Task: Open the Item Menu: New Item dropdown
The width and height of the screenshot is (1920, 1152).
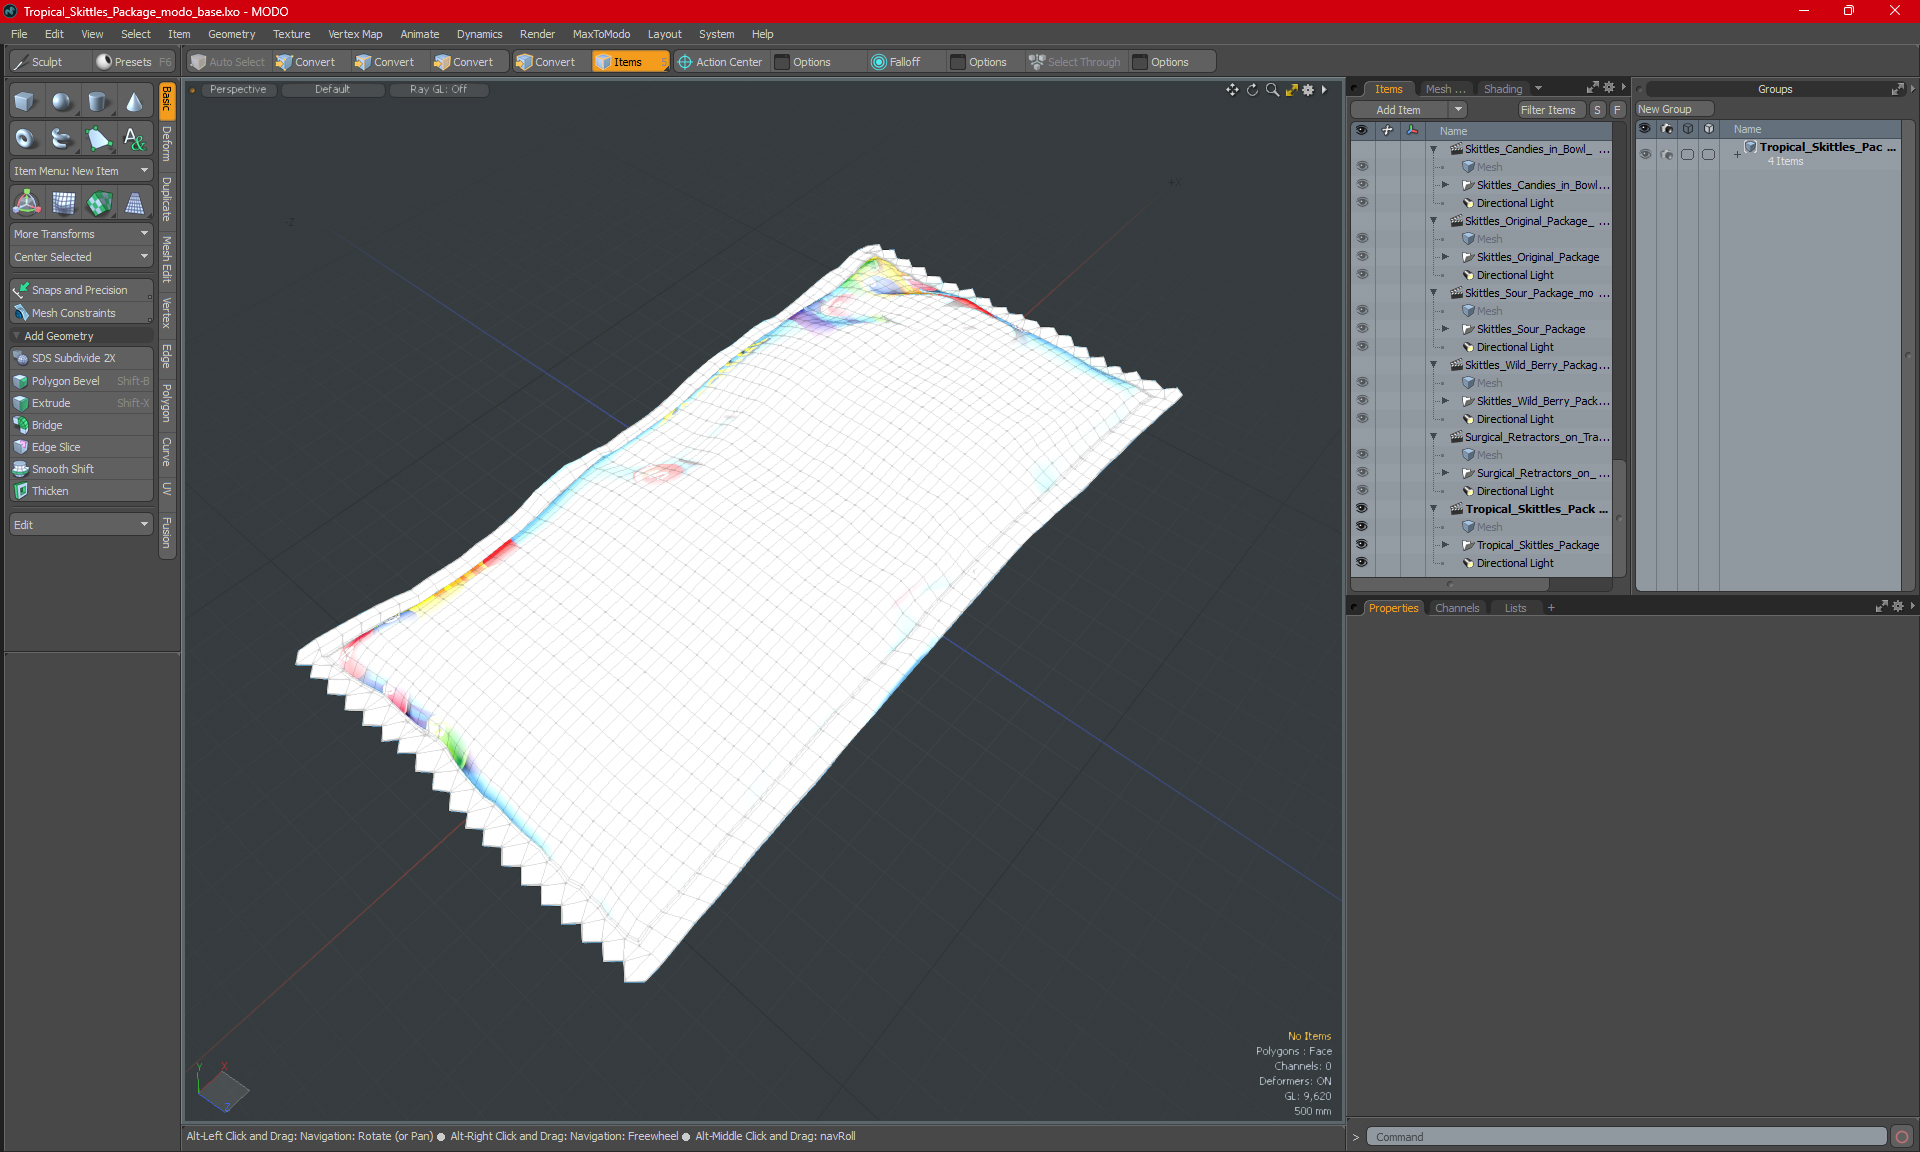Action: (81, 171)
